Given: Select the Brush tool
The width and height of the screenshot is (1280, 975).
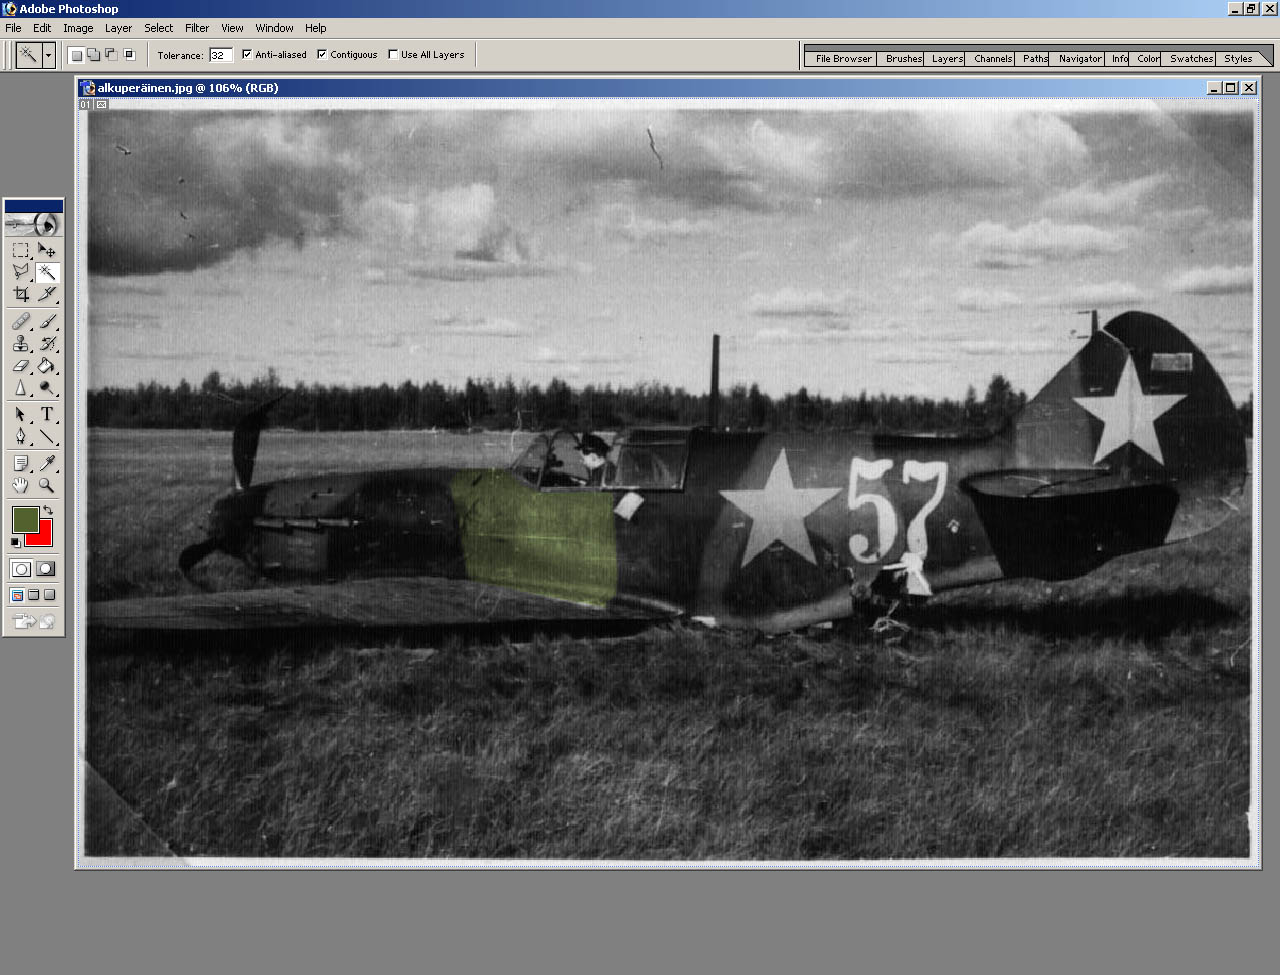Looking at the screenshot, I should pyautogui.click(x=47, y=322).
